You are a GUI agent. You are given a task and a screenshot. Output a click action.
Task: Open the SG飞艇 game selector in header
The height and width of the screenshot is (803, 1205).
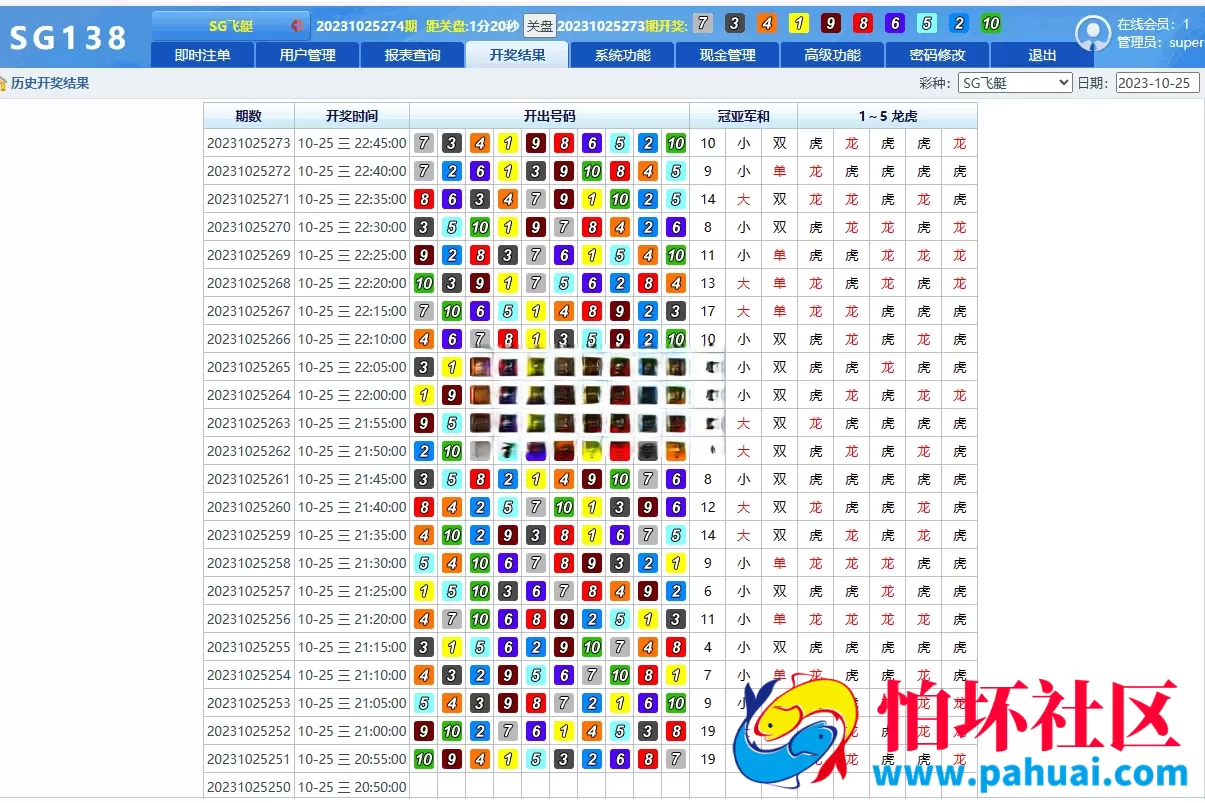[232, 26]
